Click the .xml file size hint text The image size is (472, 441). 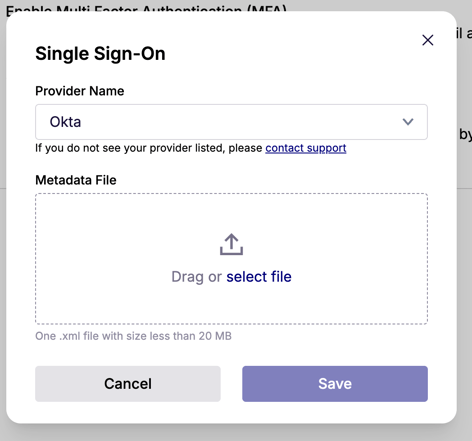click(x=133, y=336)
